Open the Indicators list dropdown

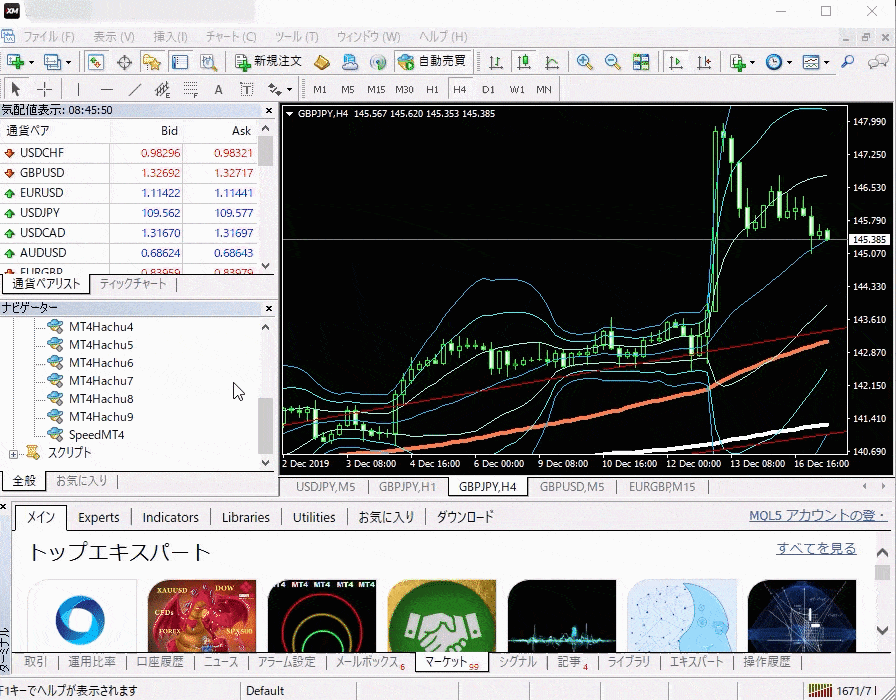[742, 62]
